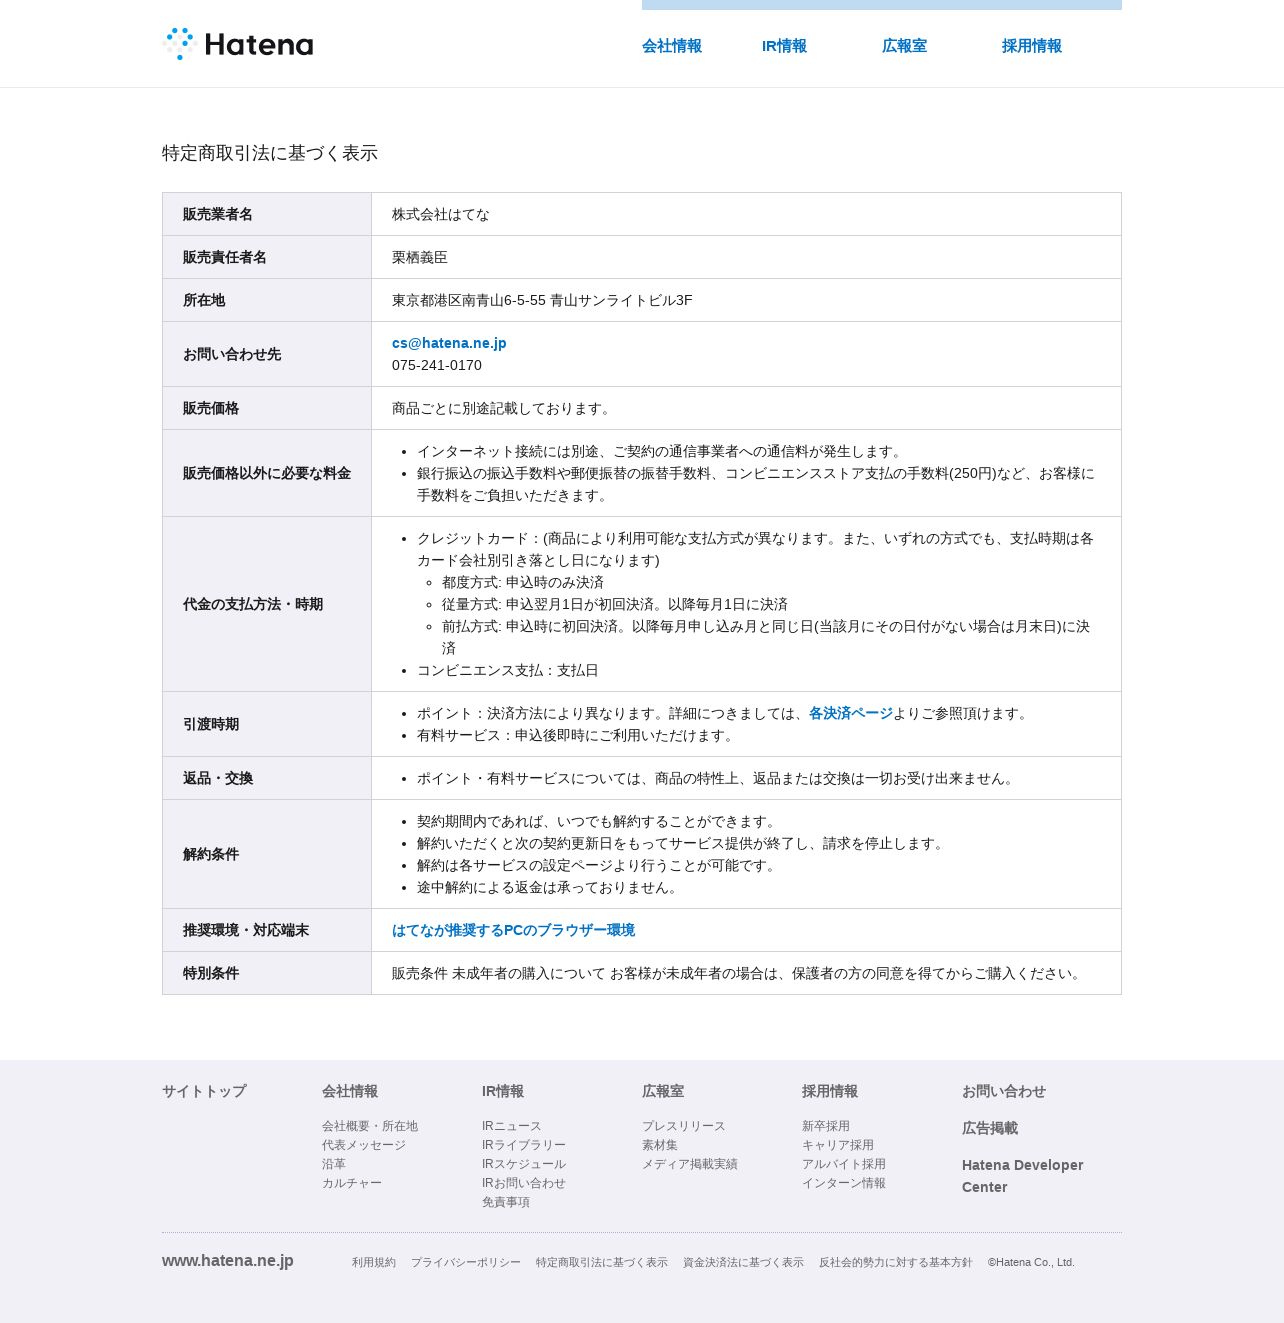Click www.hatena.ne.jp in the footer
Image resolution: width=1284 pixels, height=1323 pixels.
coord(228,1261)
